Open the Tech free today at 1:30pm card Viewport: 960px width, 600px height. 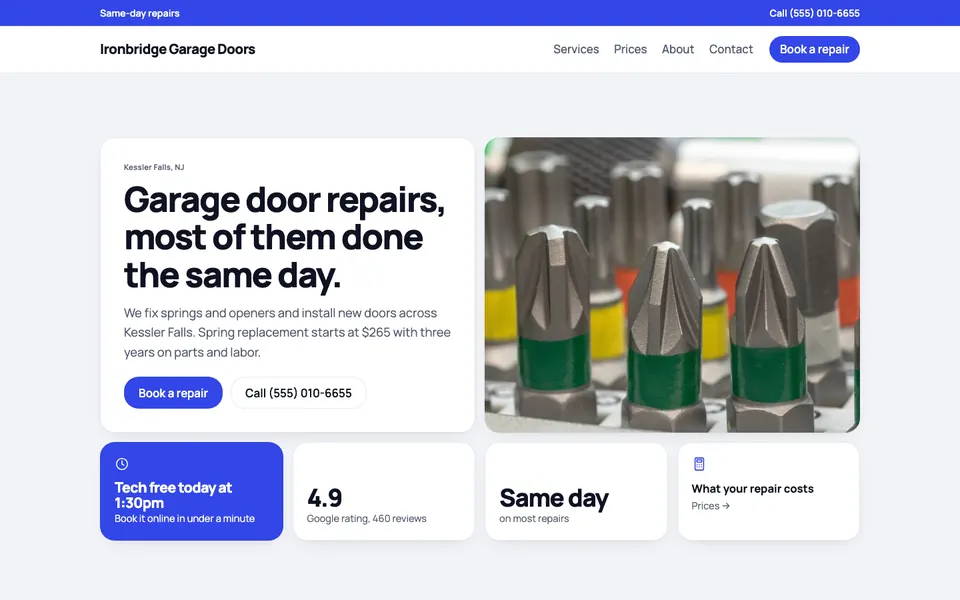[192, 491]
